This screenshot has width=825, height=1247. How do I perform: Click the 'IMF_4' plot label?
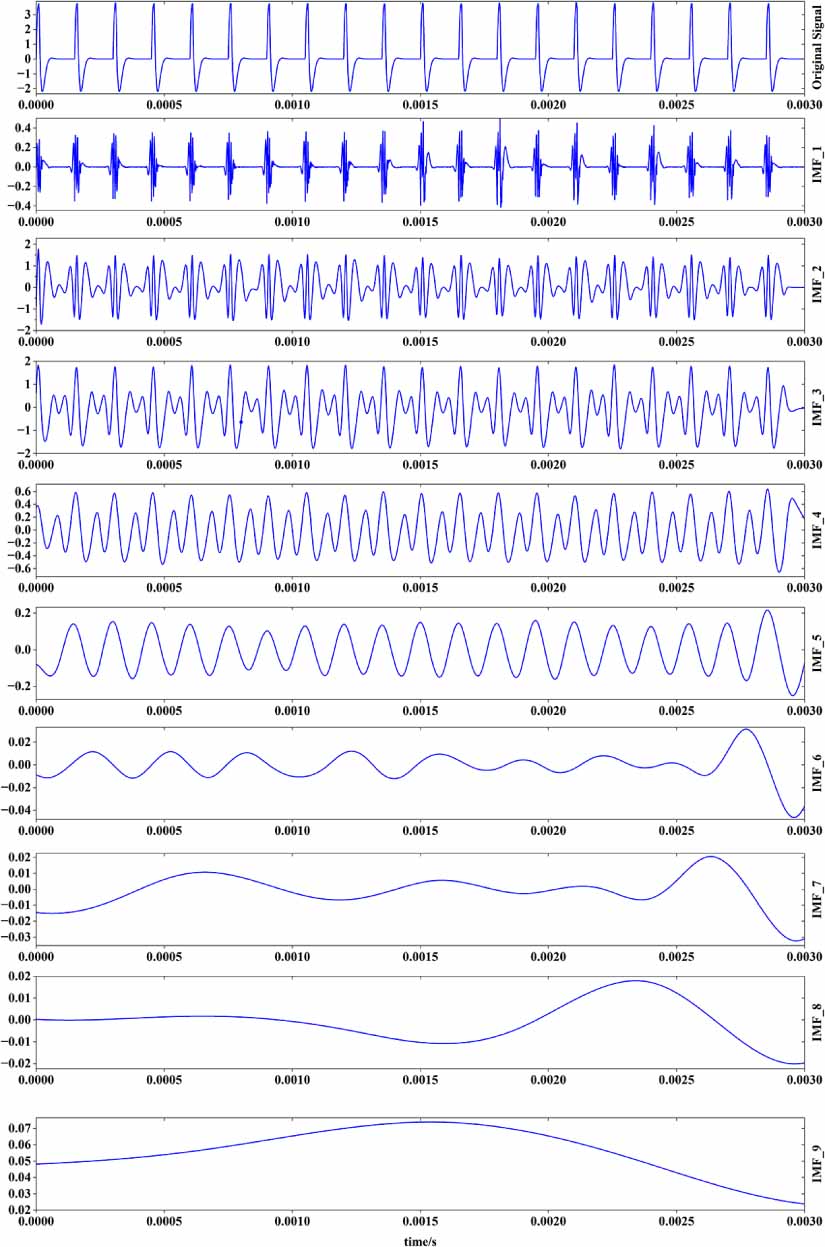pos(816,530)
